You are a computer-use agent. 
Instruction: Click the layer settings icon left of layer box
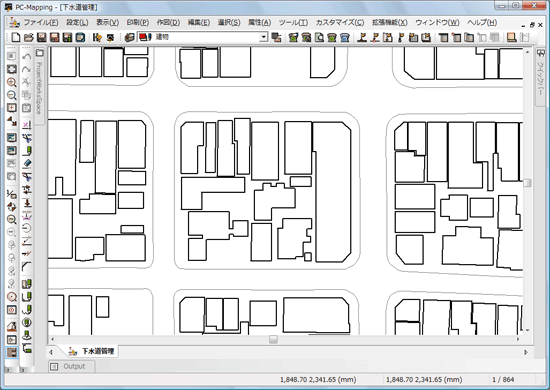pos(129,37)
